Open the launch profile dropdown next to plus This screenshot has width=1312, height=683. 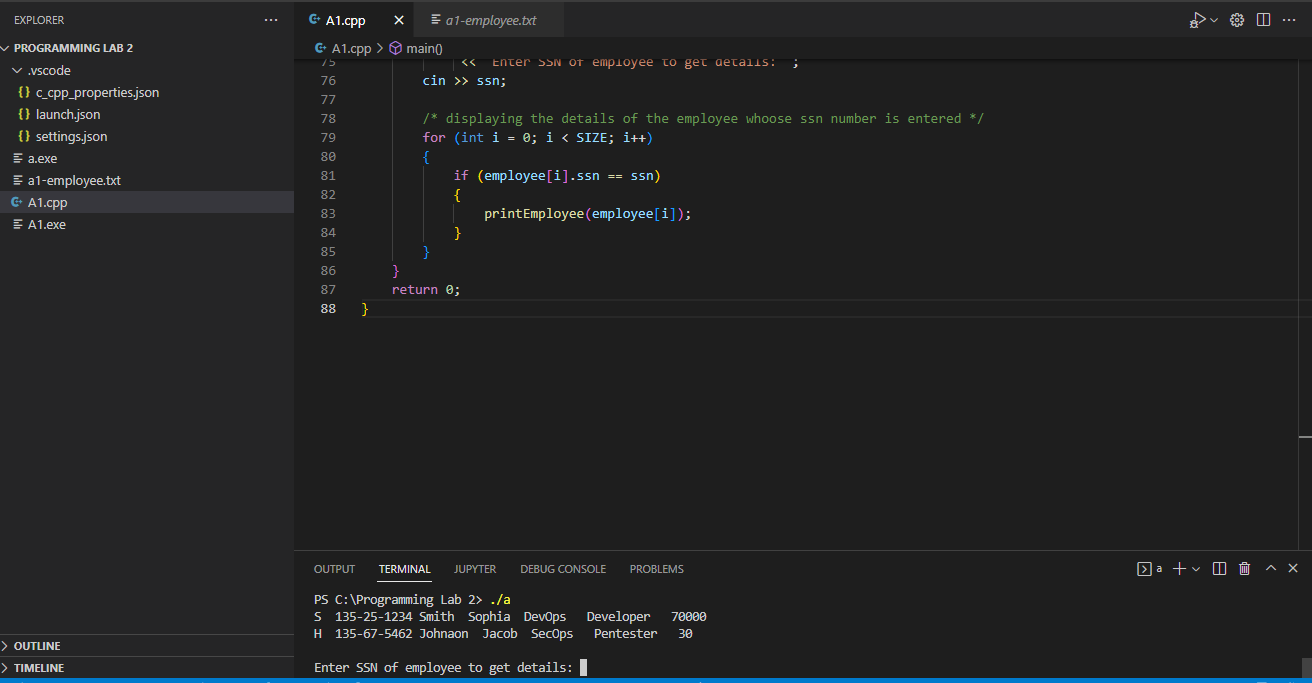click(1196, 569)
